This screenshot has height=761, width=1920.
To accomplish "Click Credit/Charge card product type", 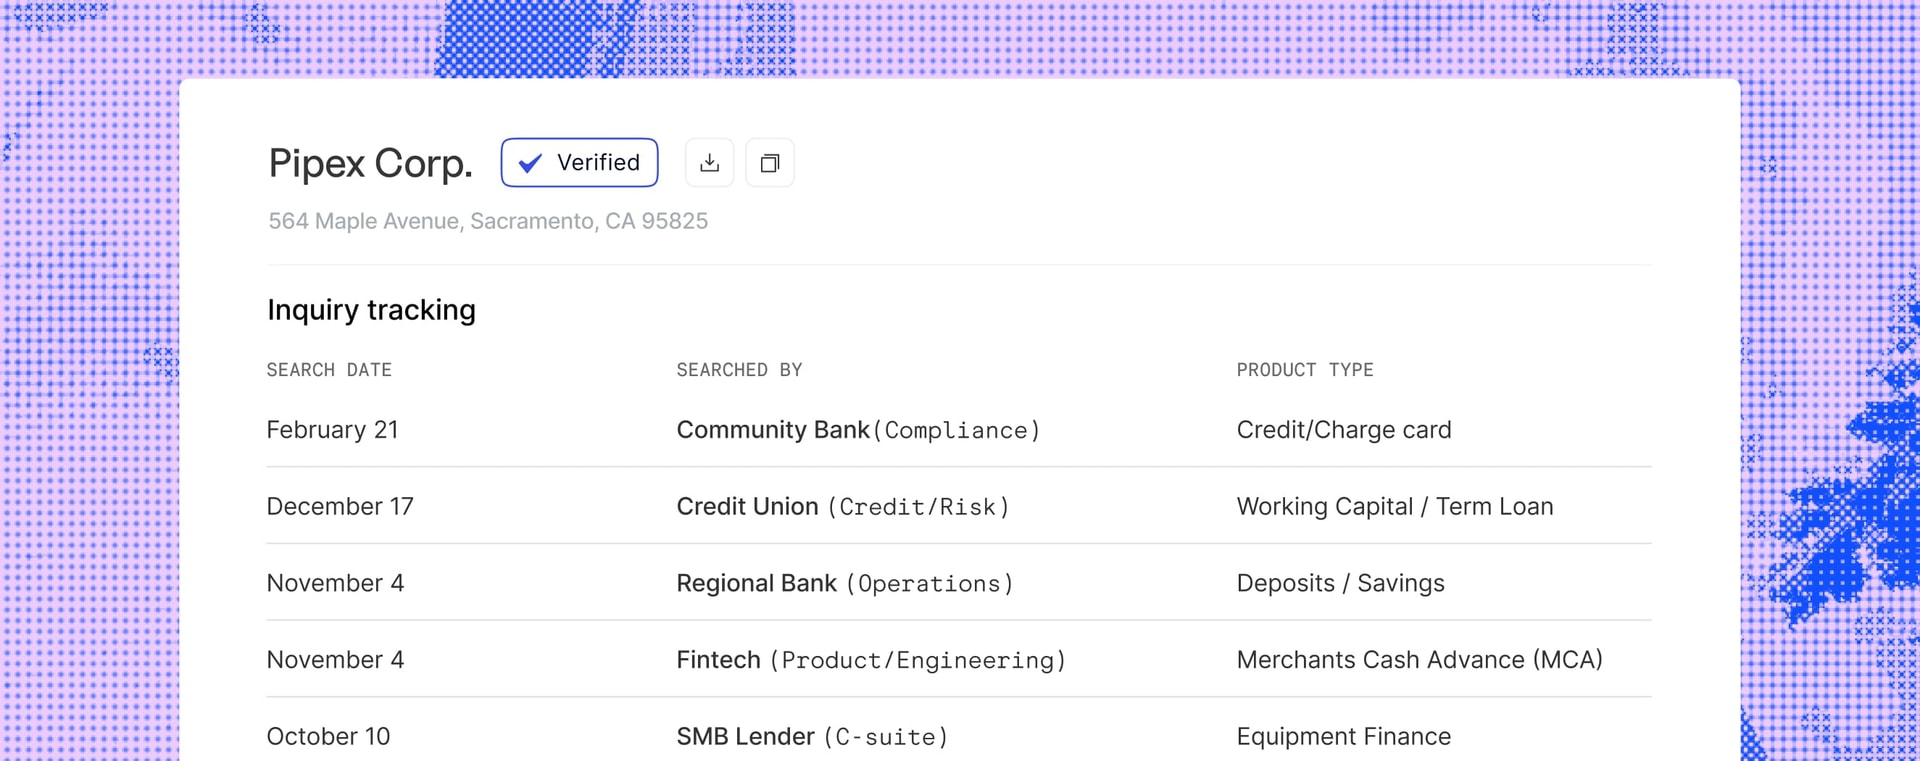I will tap(1343, 430).
